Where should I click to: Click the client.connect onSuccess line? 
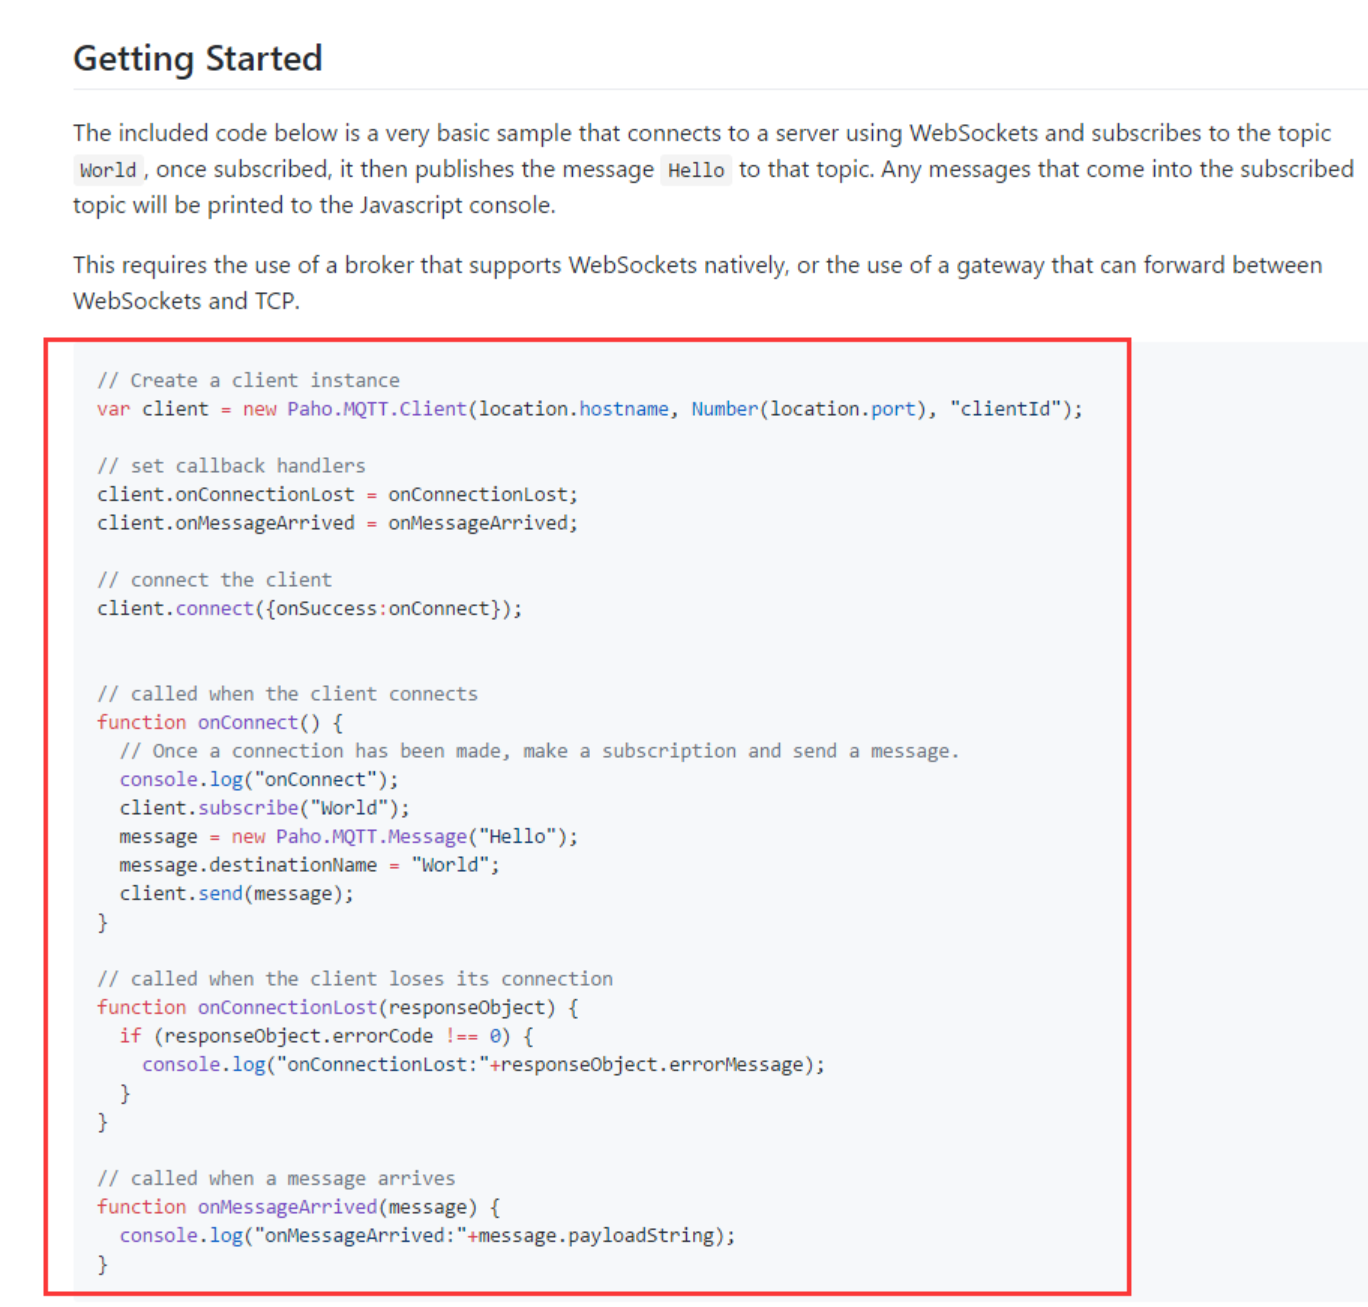(309, 608)
